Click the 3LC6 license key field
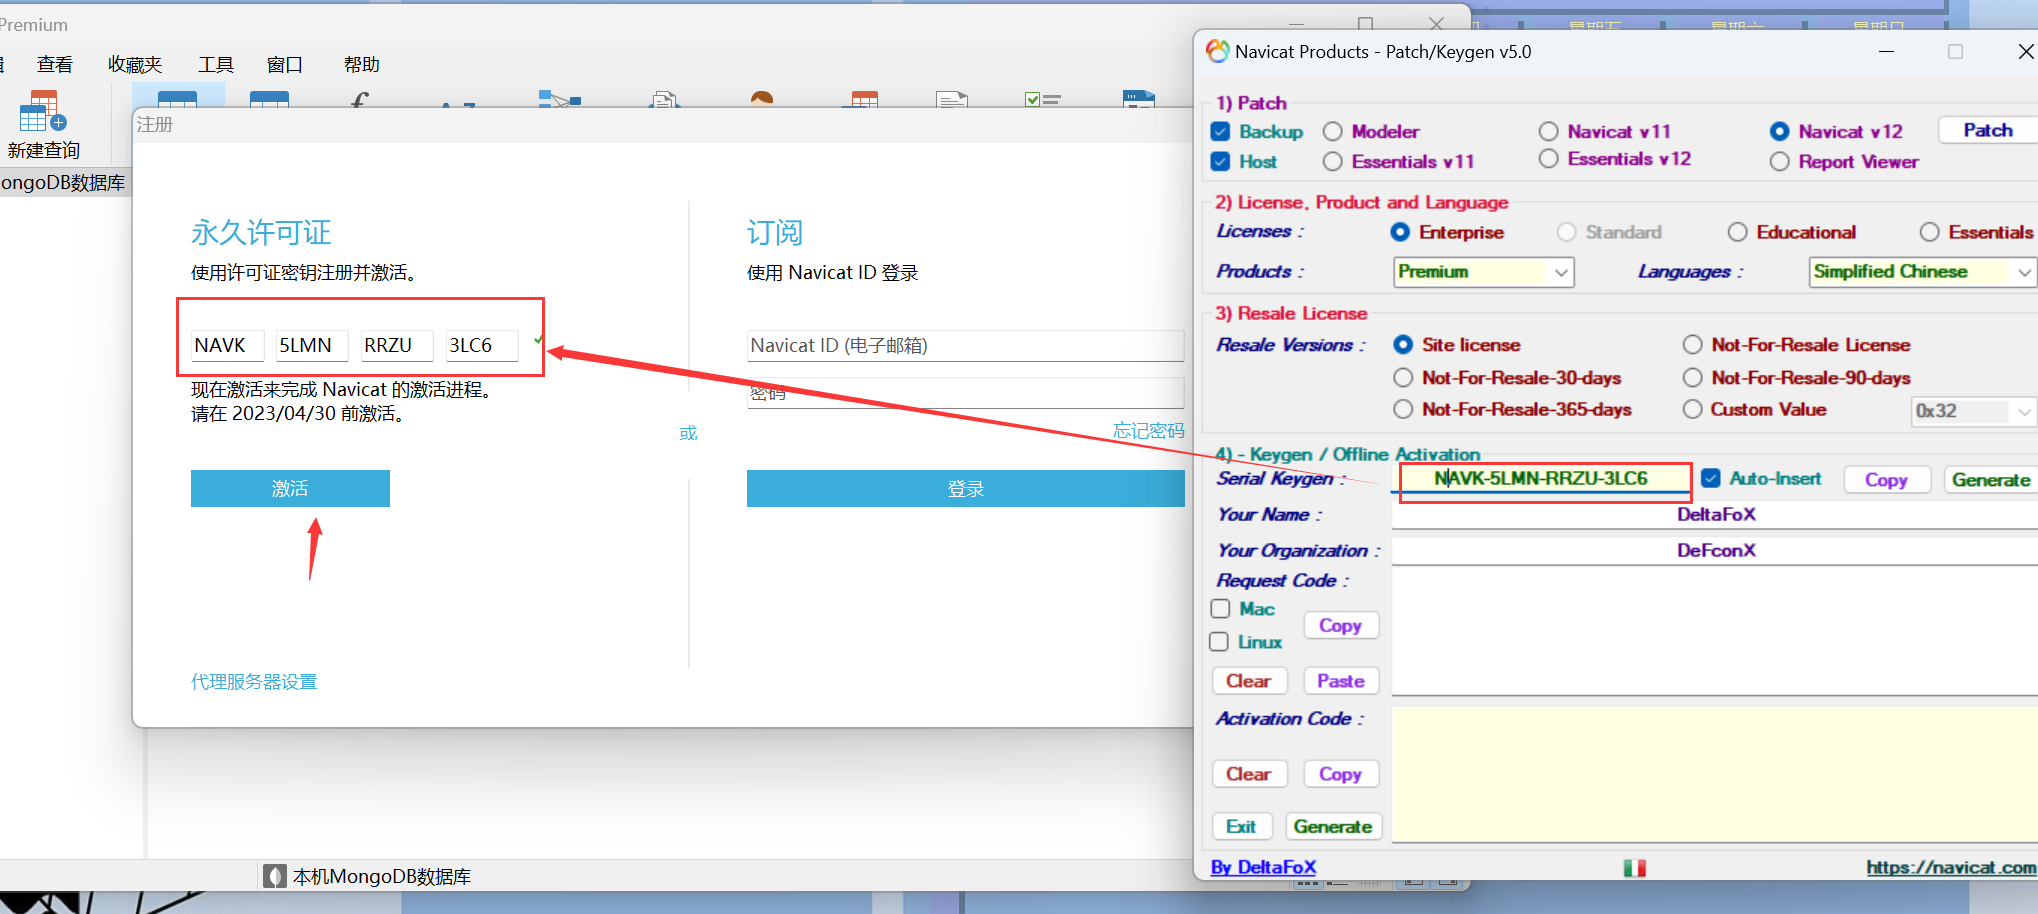The width and height of the screenshot is (2038, 914). [482, 345]
